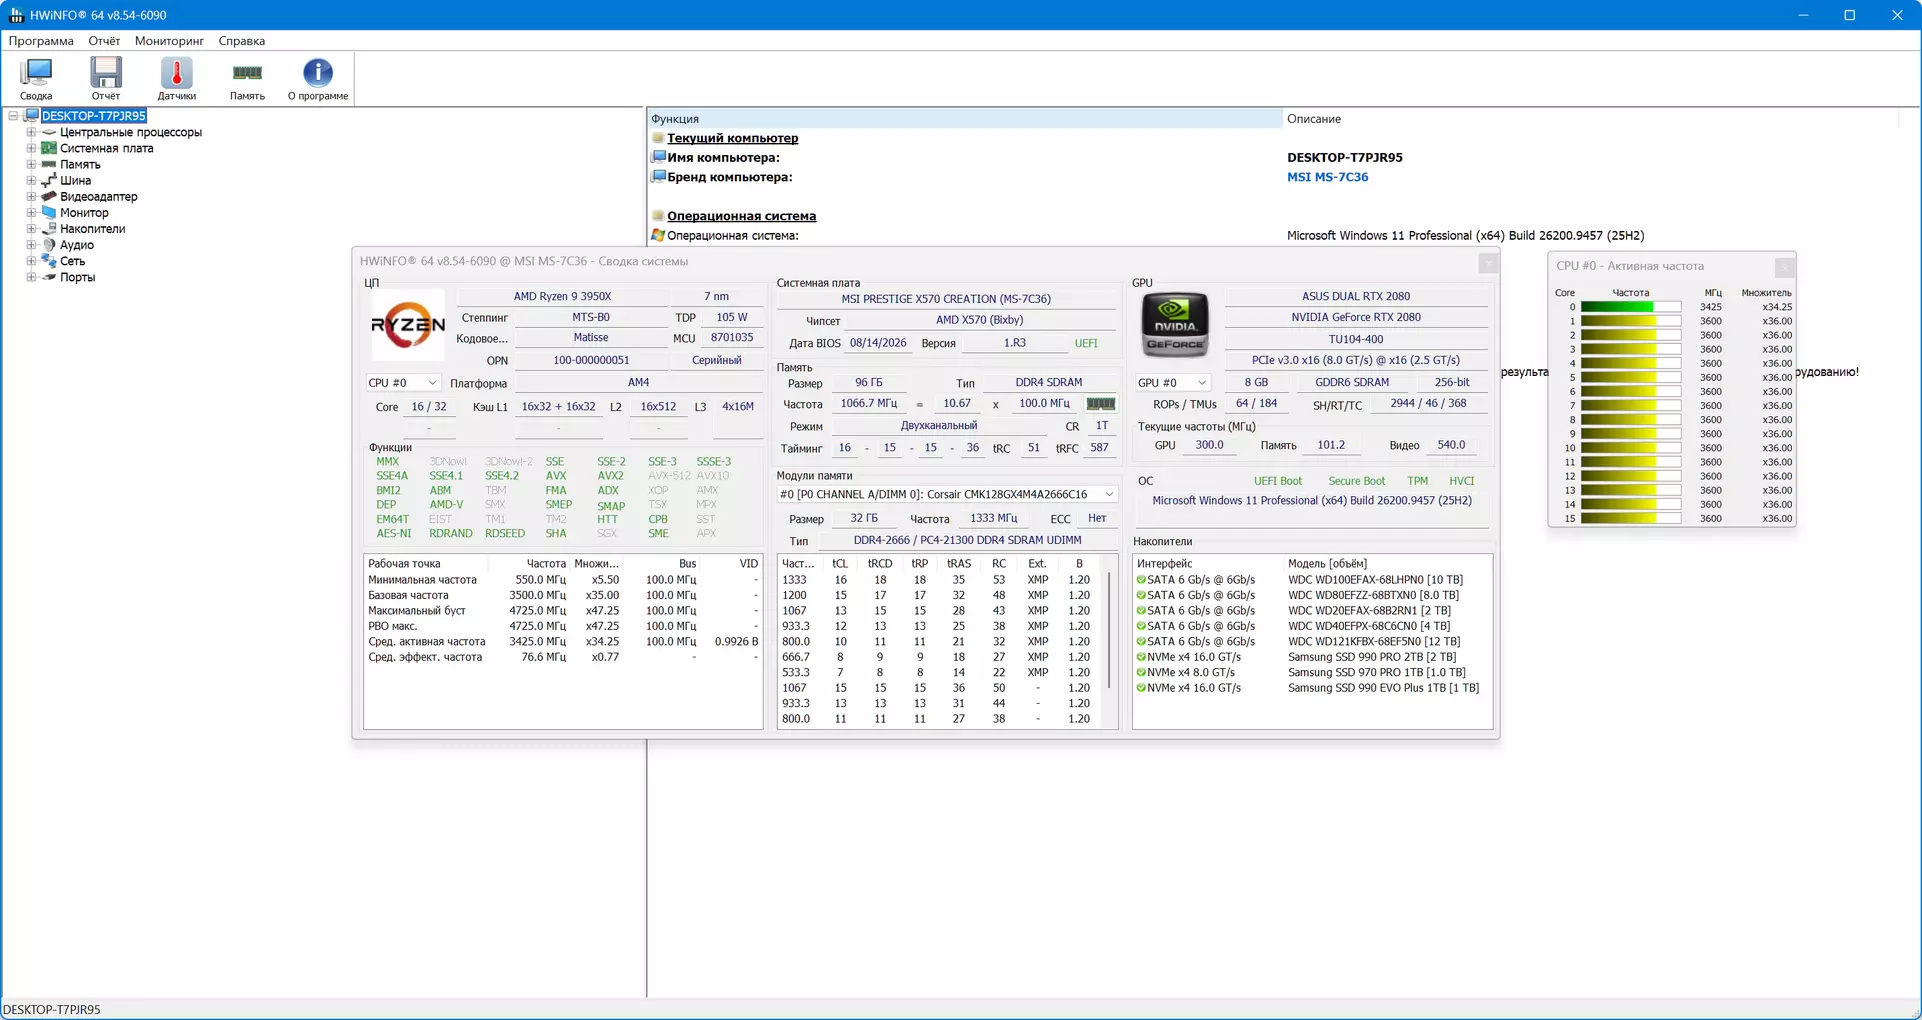Click Core 15 frequency bar
This screenshot has height=1020, width=1922.
1630,518
